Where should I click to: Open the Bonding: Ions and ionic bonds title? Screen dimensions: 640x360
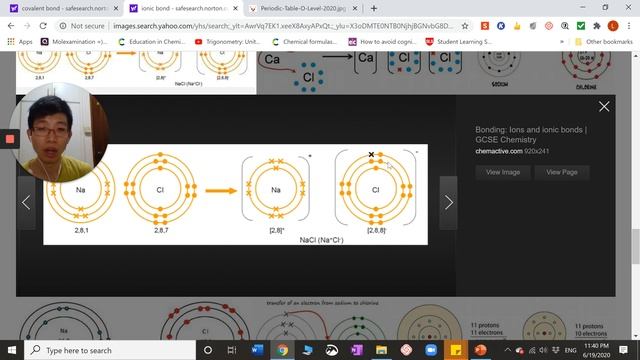point(531,135)
